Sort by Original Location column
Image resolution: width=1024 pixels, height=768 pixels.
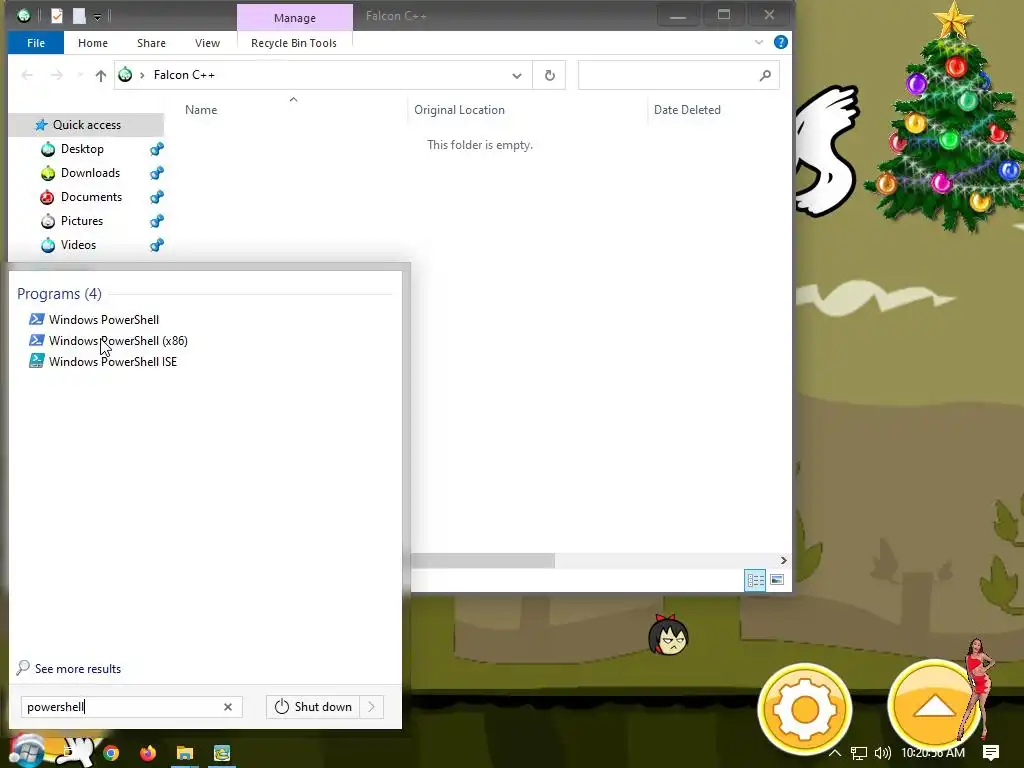[x=459, y=110]
